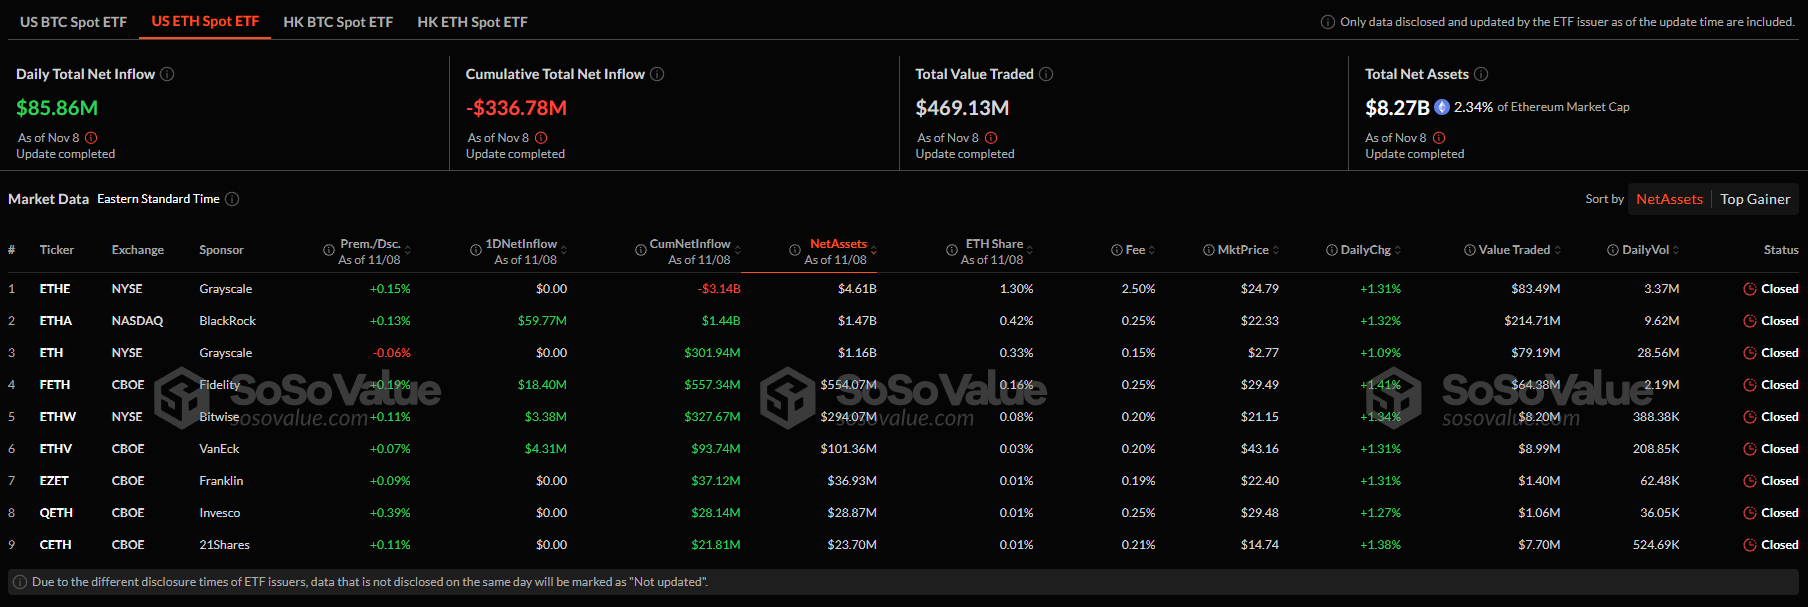The image size is (1808, 607).
Task: Click info icon before ETH Share column
Action: point(952,250)
